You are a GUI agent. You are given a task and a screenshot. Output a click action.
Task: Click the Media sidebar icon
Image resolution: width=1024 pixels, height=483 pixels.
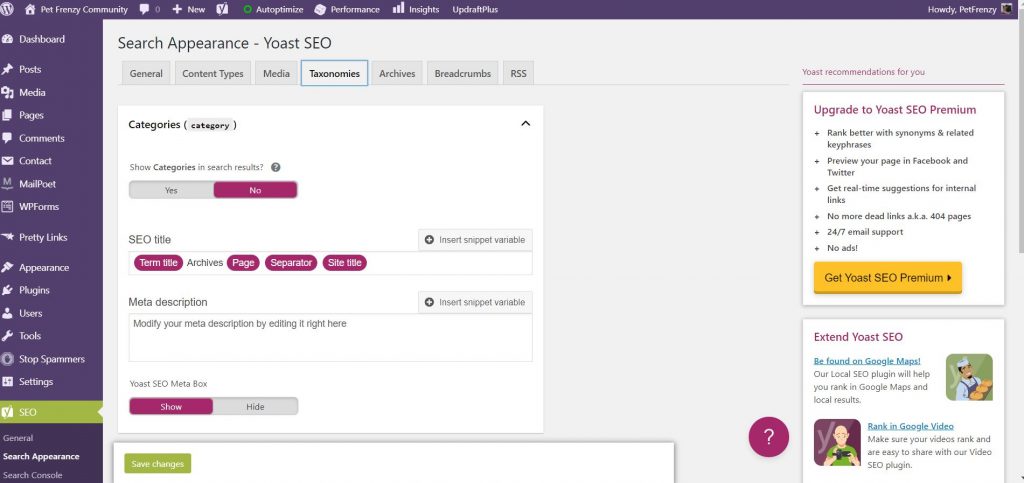click(8, 93)
